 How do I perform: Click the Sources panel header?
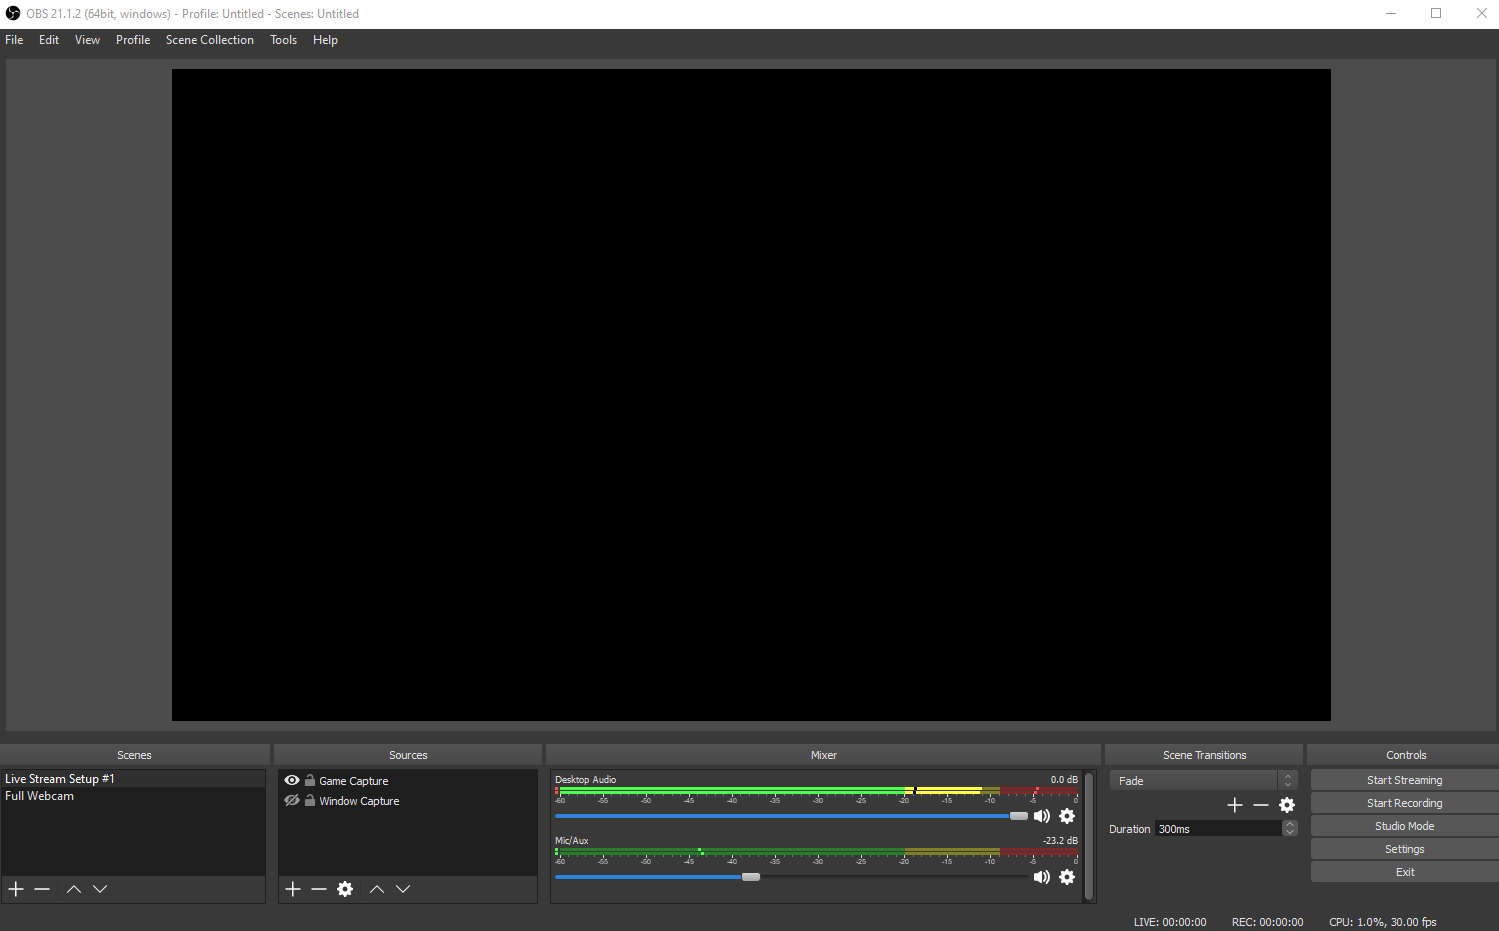pyautogui.click(x=408, y=755)
